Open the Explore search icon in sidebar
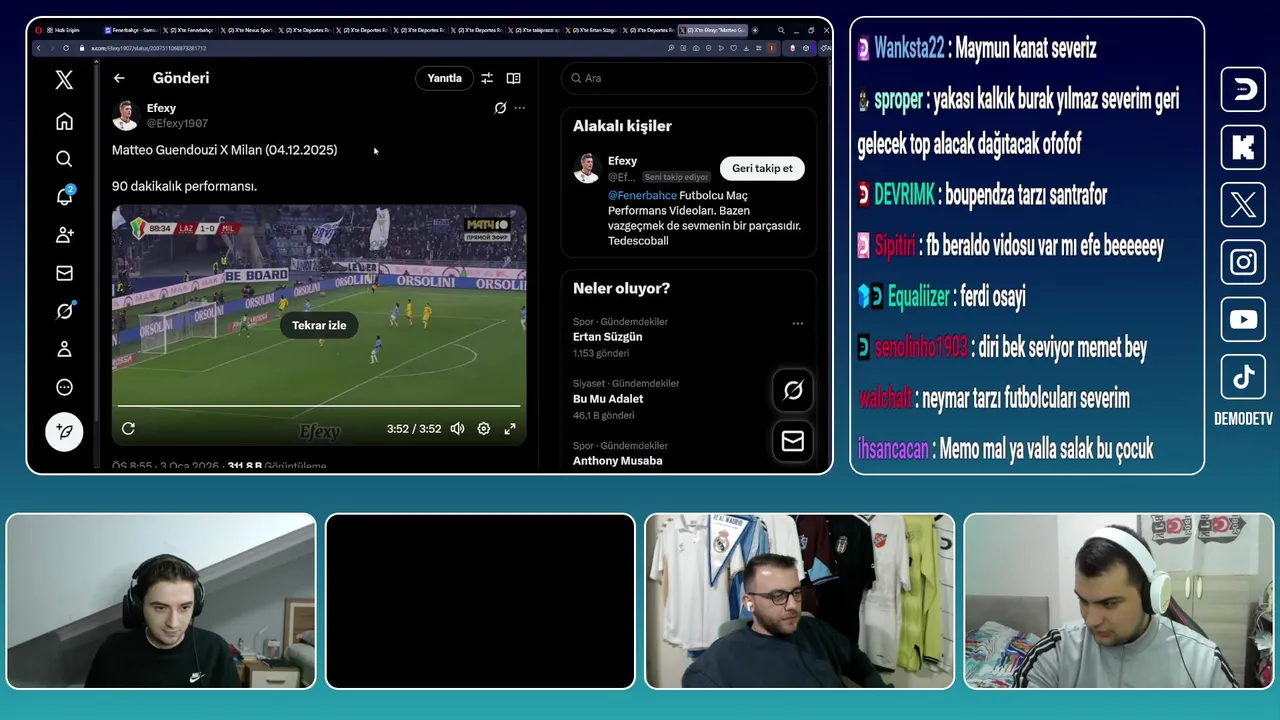The width and height of the screenshot is (1280, 720). click(64, 159)
